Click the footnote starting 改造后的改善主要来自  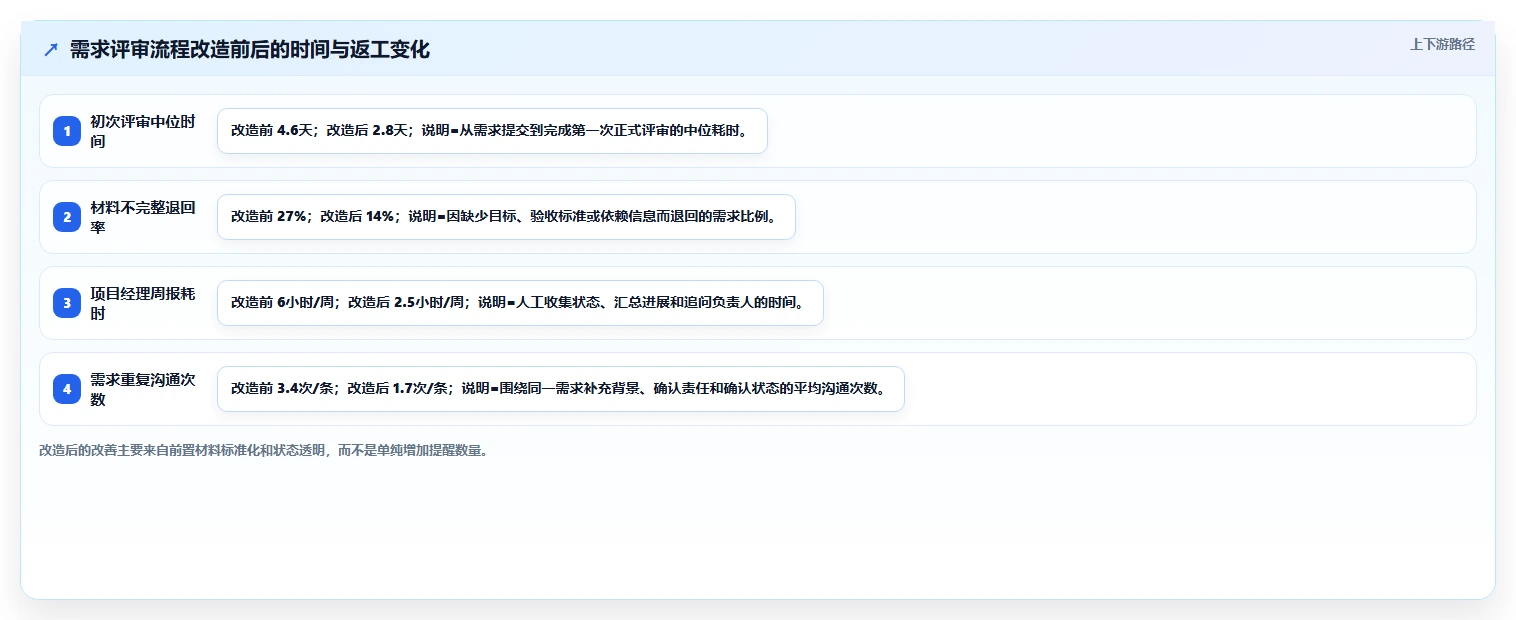(264, 450)
